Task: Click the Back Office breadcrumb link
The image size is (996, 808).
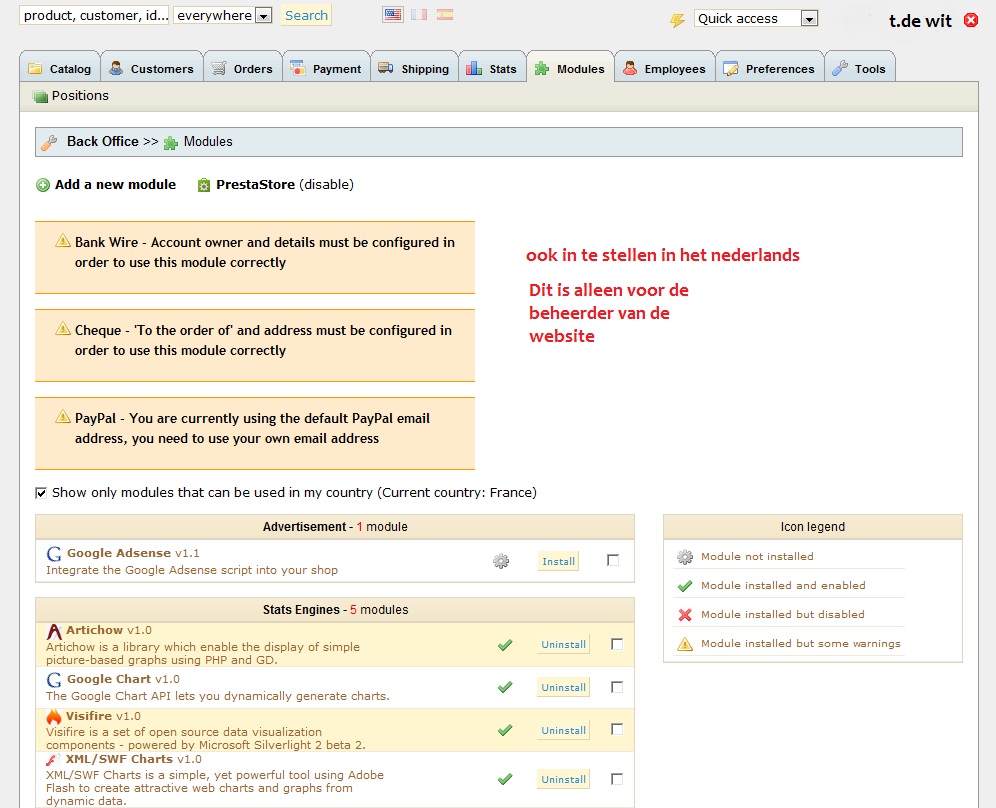Action: tap(102, 142)
